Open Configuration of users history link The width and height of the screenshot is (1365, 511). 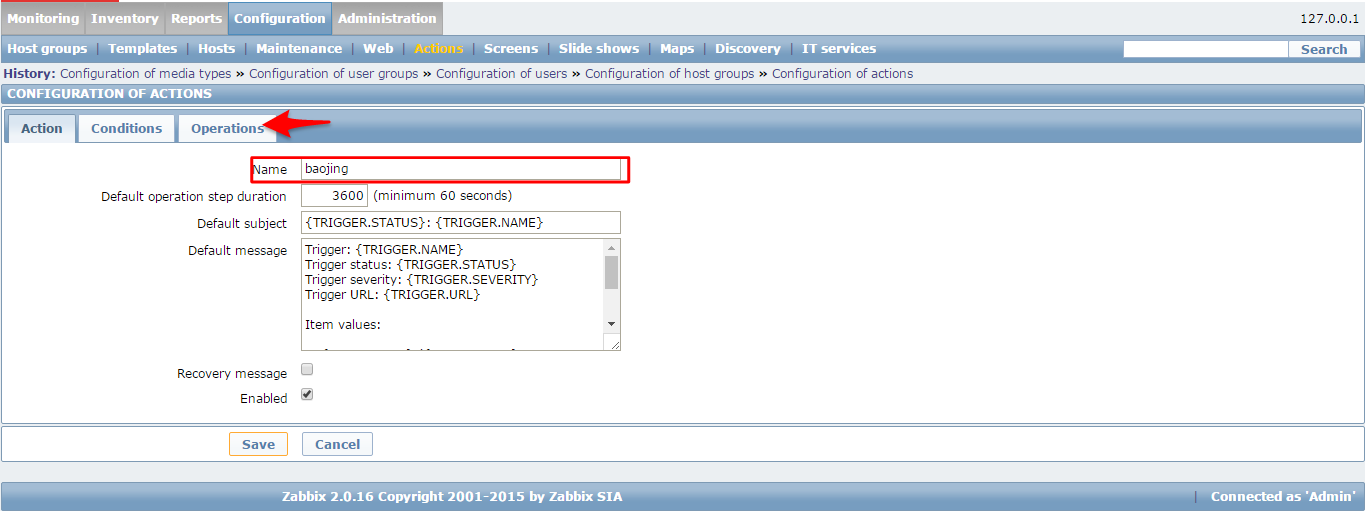501,73
